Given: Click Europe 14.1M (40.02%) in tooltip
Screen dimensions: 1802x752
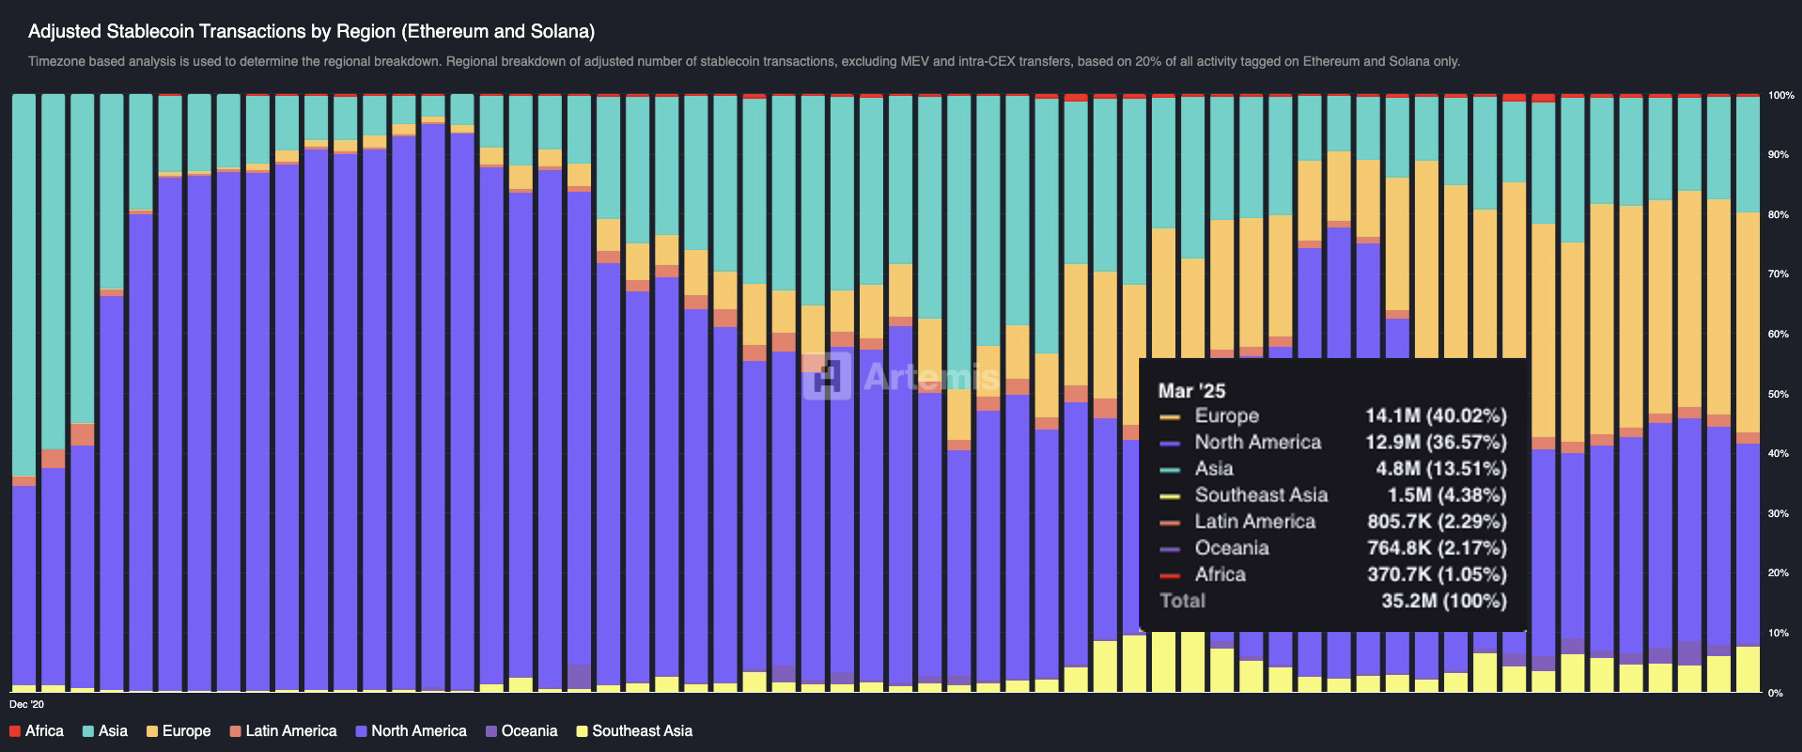Looking at the screenshot, I should click(x=1333, y=416).
